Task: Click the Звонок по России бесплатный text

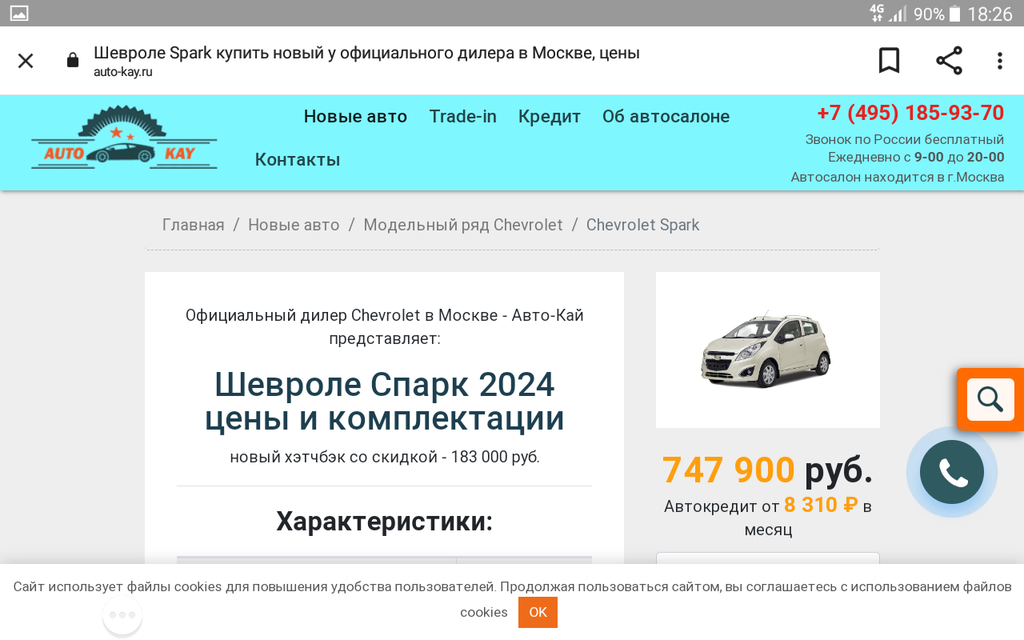Action: click(x=904, y=139)
